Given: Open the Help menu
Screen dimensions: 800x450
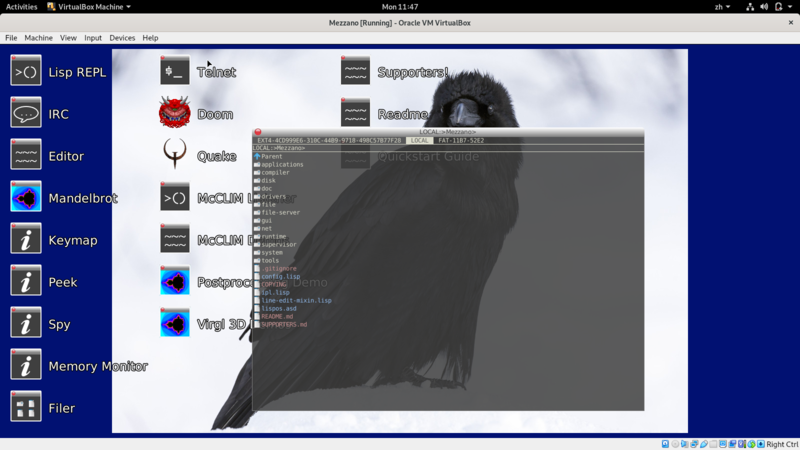Looking at the screenshot, I should (x=150, y=38).
